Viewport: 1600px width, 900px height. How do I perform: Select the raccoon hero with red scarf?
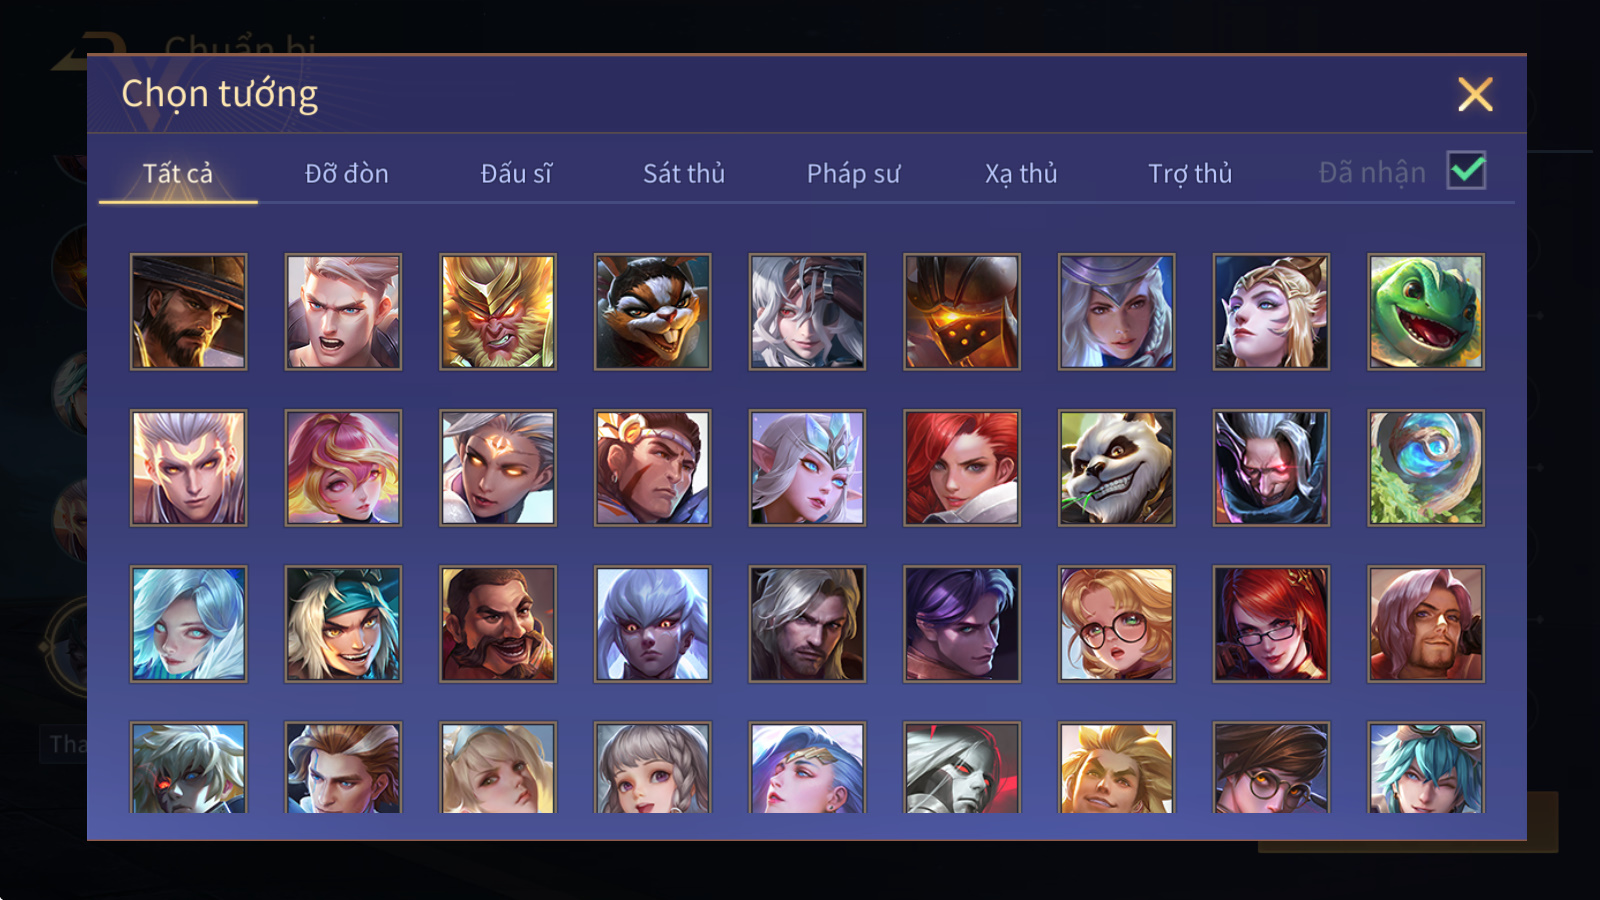coord(653,311)
